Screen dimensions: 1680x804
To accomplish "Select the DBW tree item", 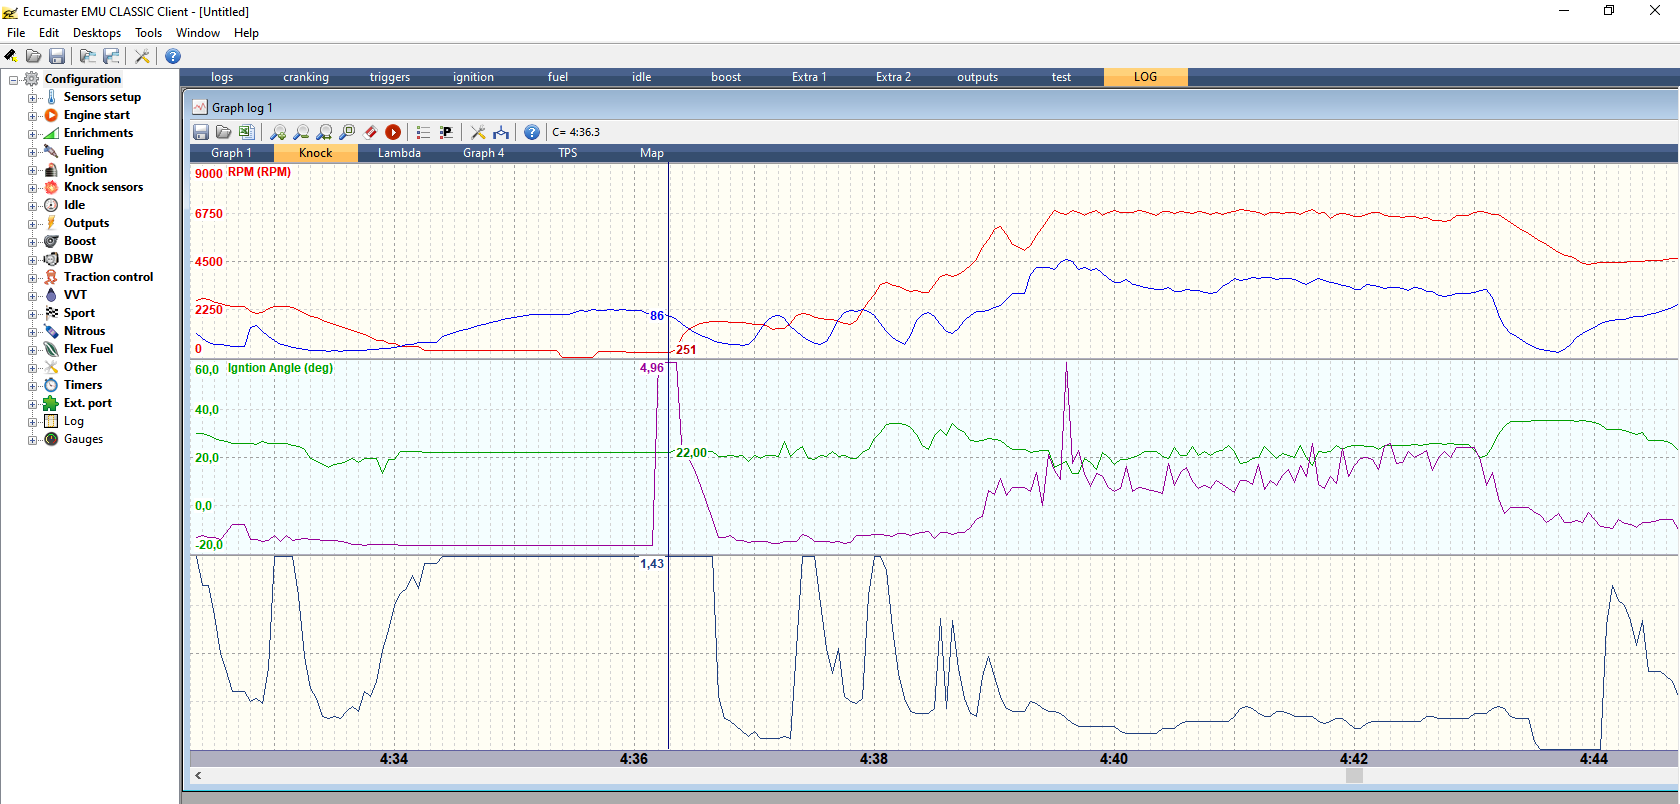I will pyautogui.click(x=79, y=259).
